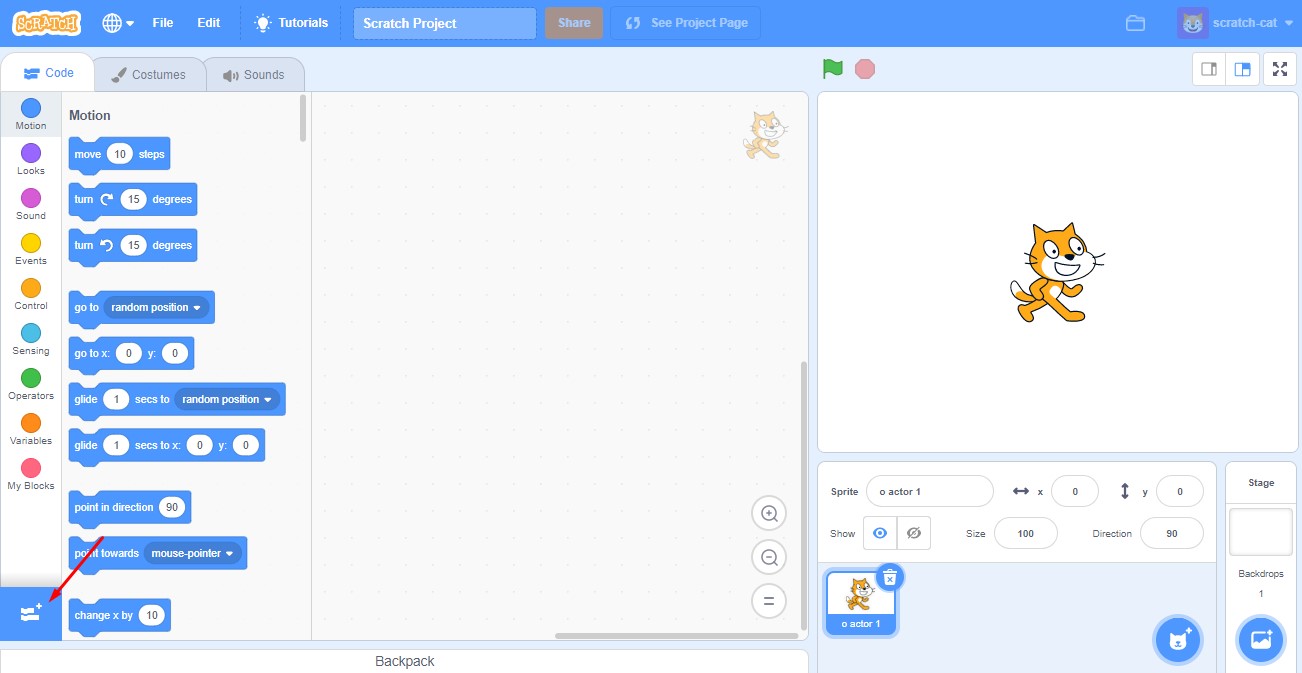Open the File menu
The height and width of the screenshot is (673, 1302).
[162, 23]
